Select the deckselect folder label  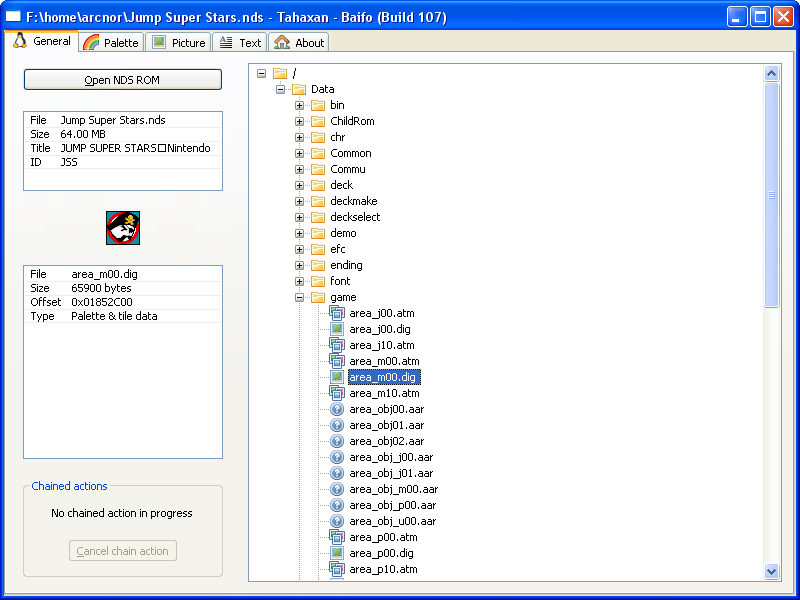click(355, 217)
